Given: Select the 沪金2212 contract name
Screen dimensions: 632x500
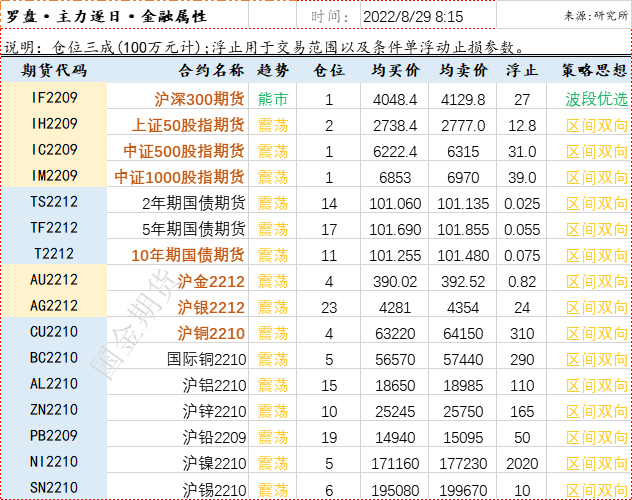Looking at the screenshot, I should [x=211, y=281].
